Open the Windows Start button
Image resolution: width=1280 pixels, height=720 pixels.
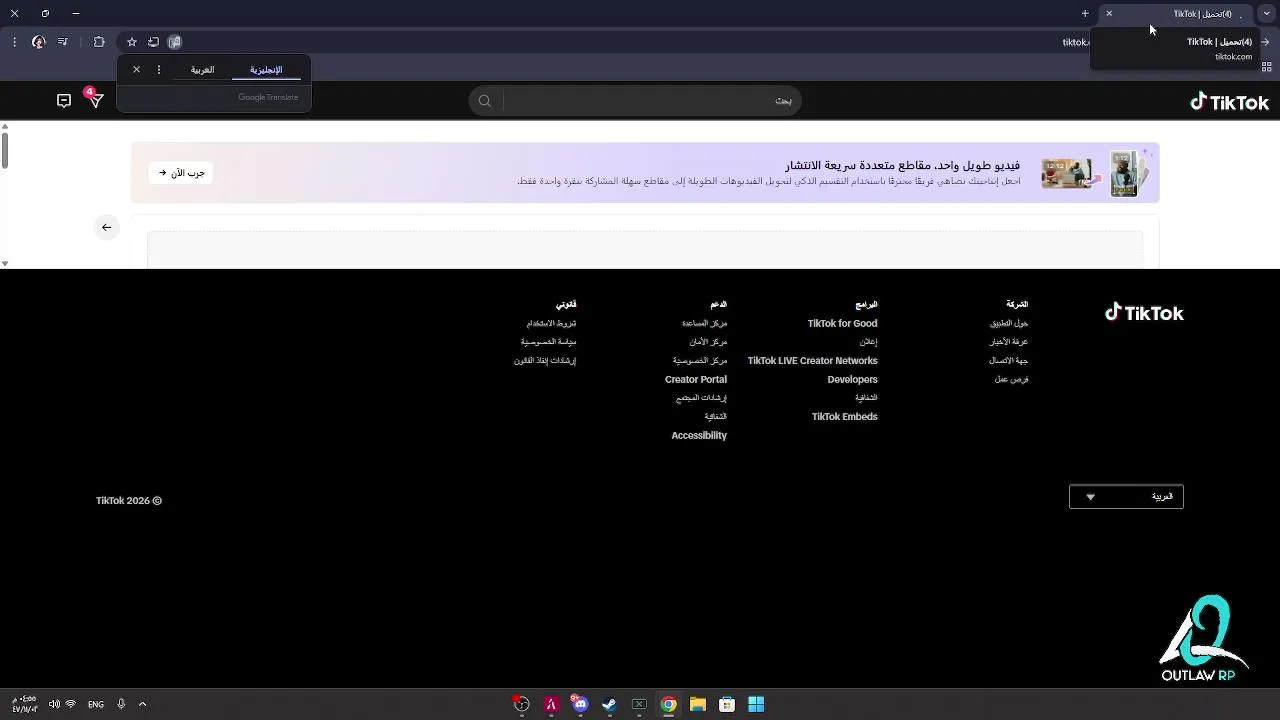coord(756,704)
